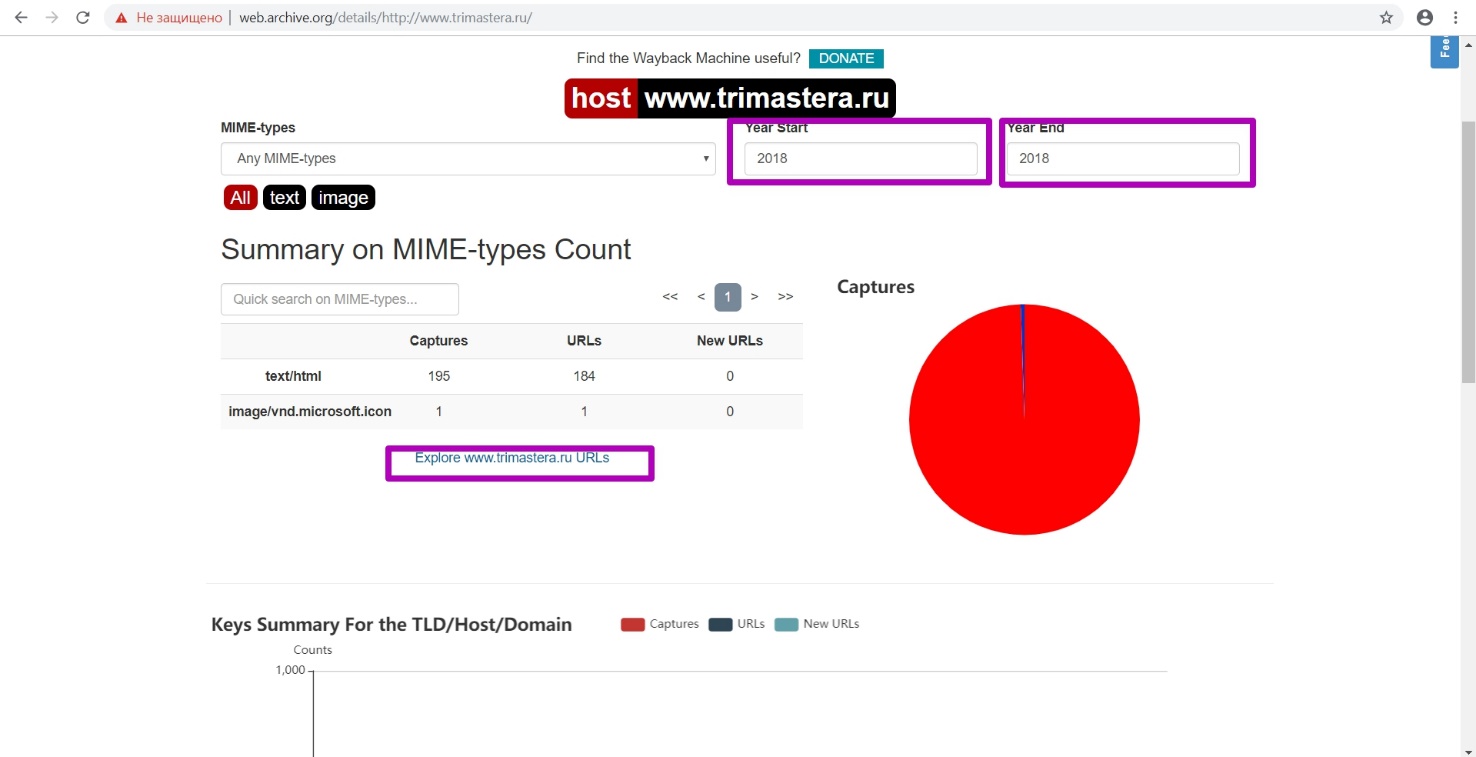Image resolution: width=1476 pixels, height=757 pixels.
Task: Reload the current page
Action: point(83,17)
